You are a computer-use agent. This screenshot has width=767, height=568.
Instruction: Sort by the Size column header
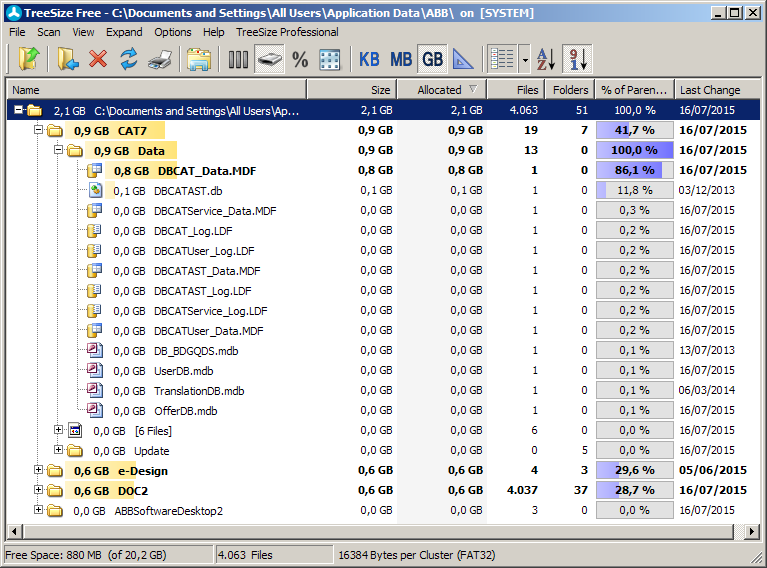(352, 90)
